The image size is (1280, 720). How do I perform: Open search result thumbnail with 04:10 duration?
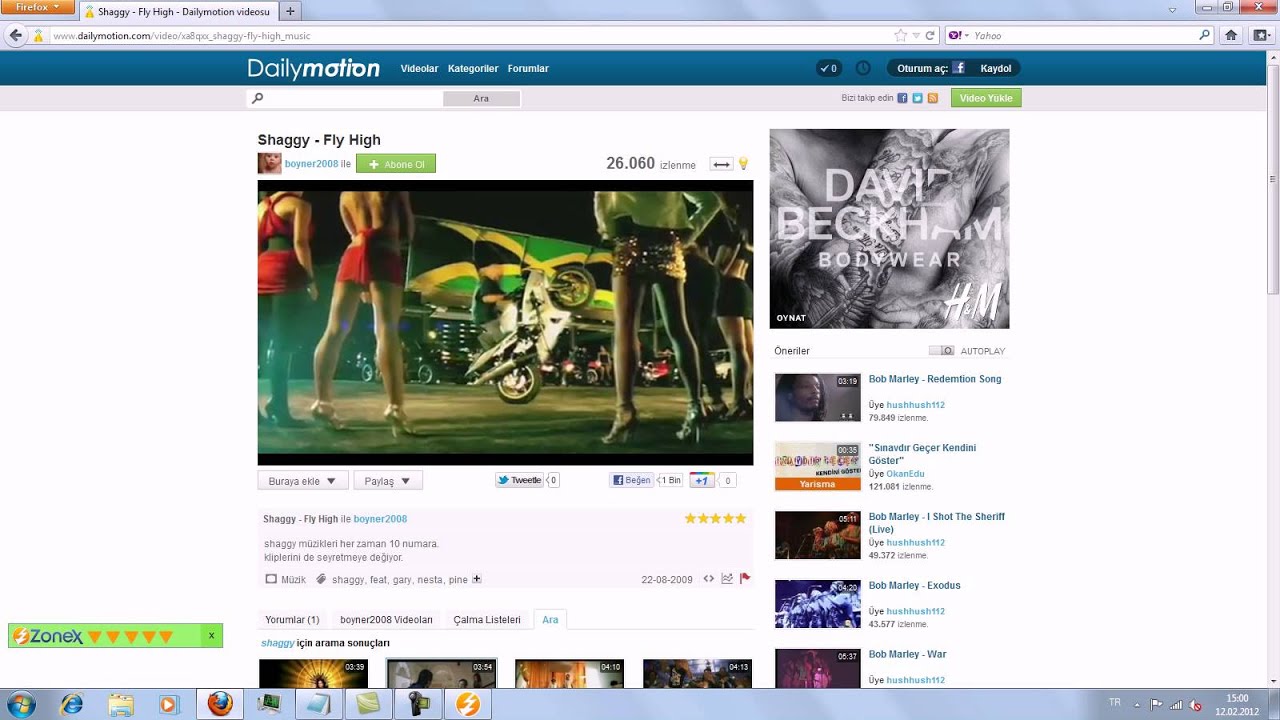click(569, 673)
